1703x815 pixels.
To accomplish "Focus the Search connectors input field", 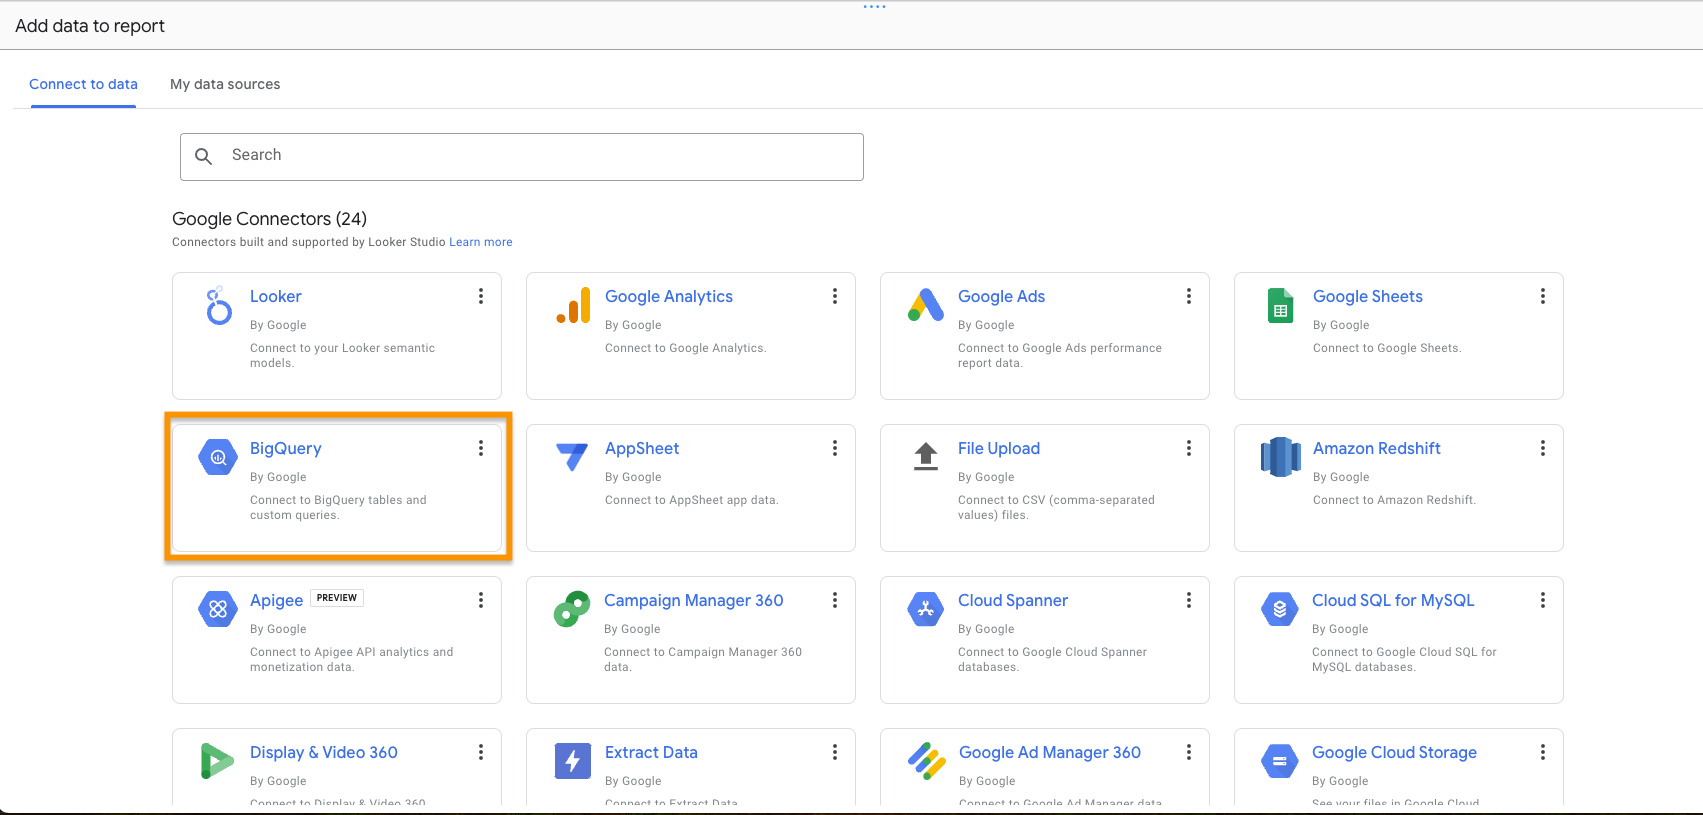I will (x=522, y=157).
